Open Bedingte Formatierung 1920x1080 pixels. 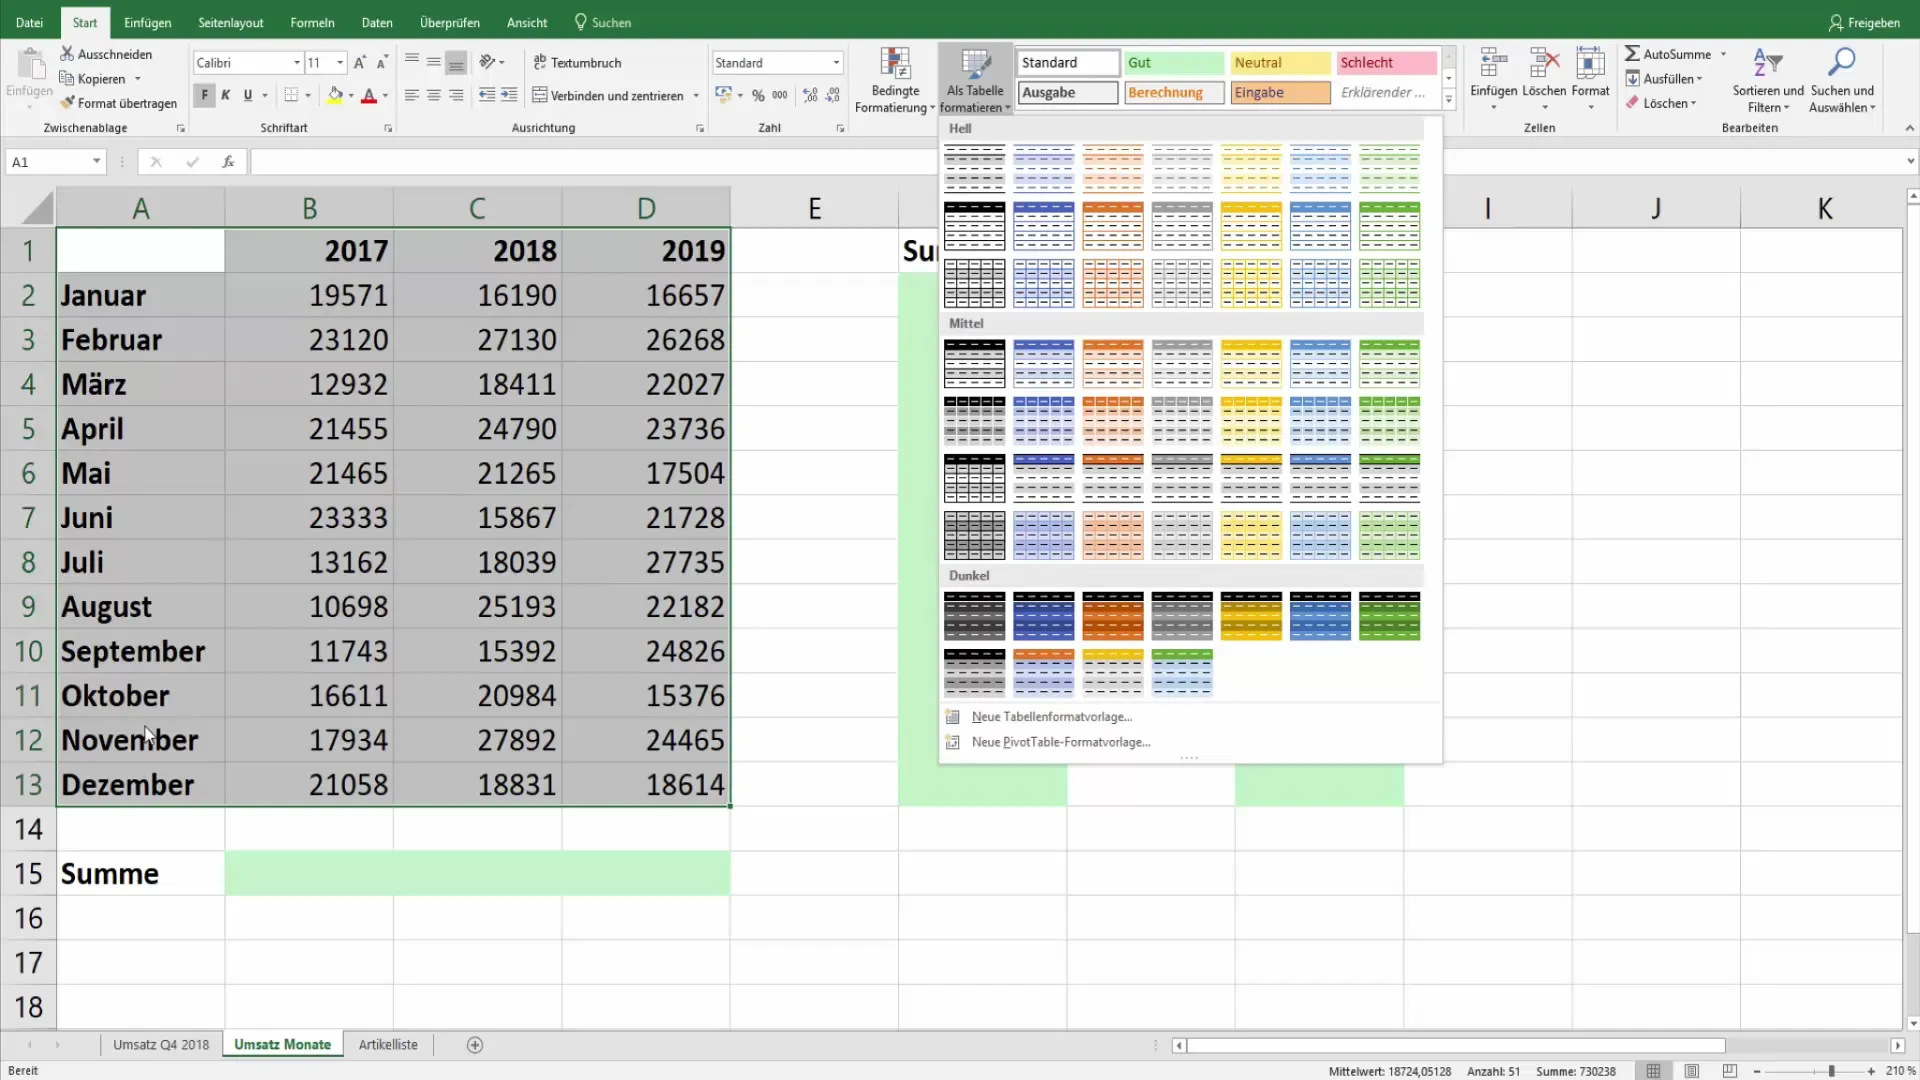point(895,80)
